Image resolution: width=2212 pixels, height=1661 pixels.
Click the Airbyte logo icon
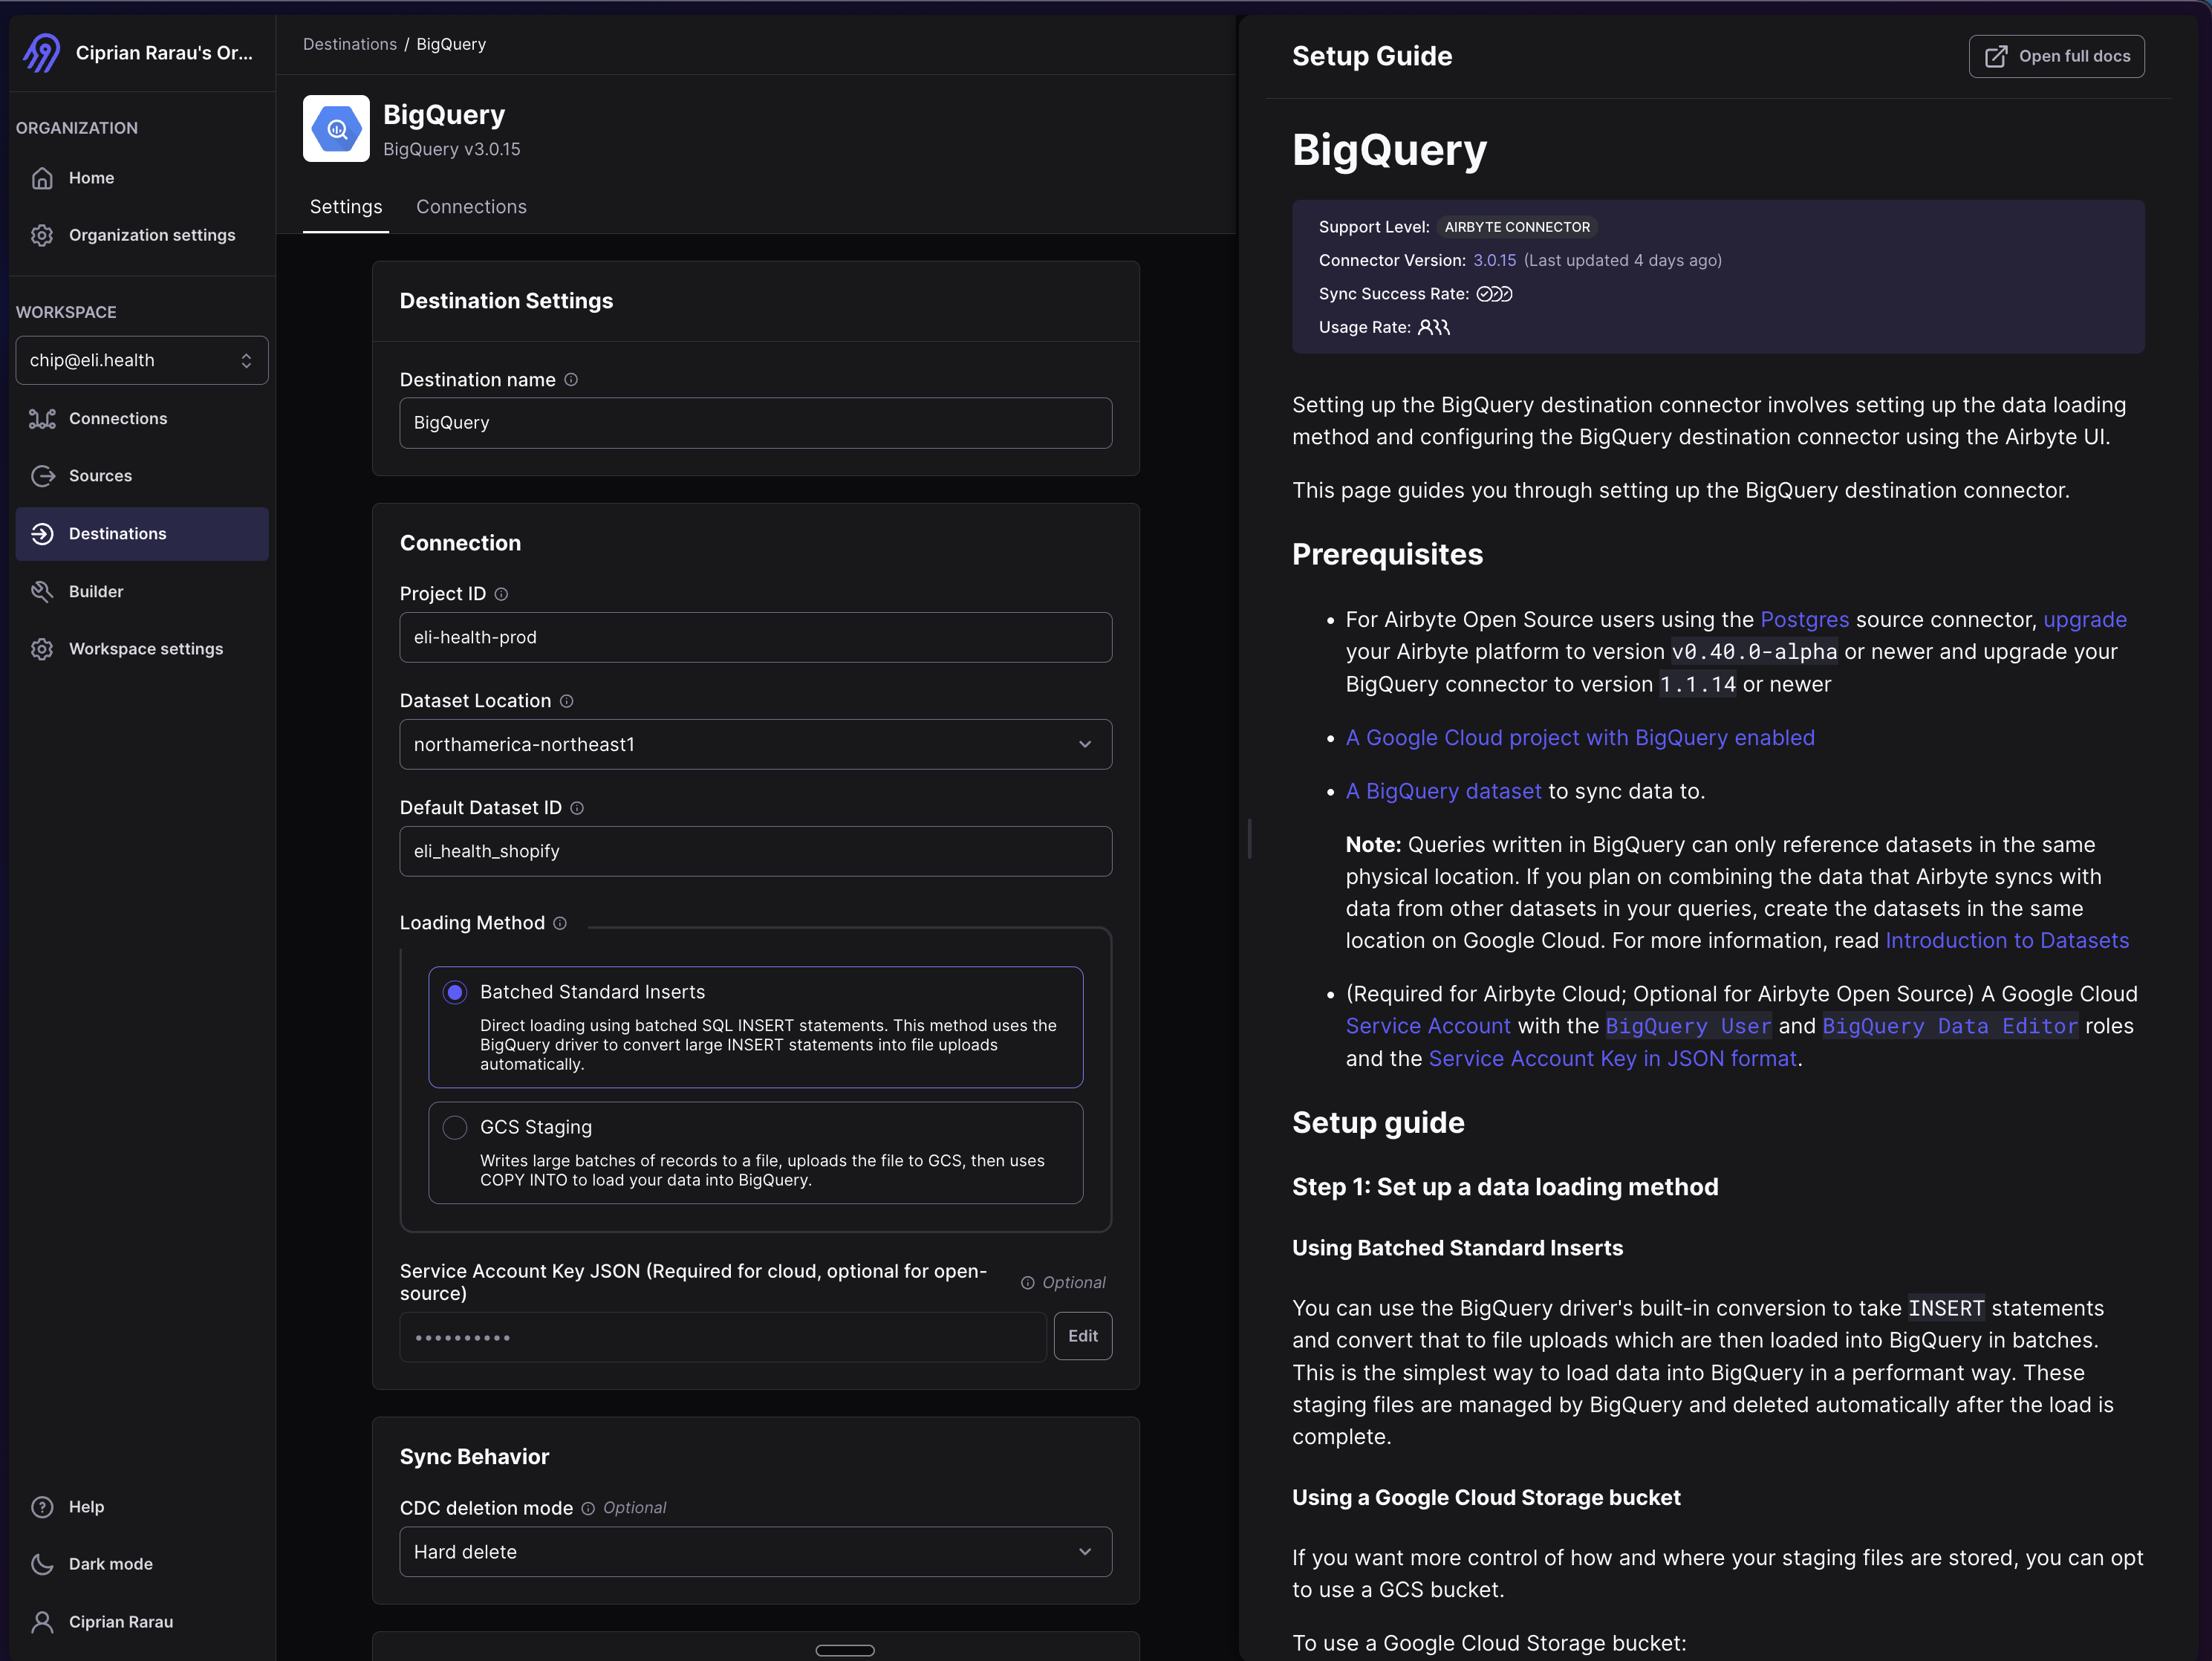click(x=42, y=52)
